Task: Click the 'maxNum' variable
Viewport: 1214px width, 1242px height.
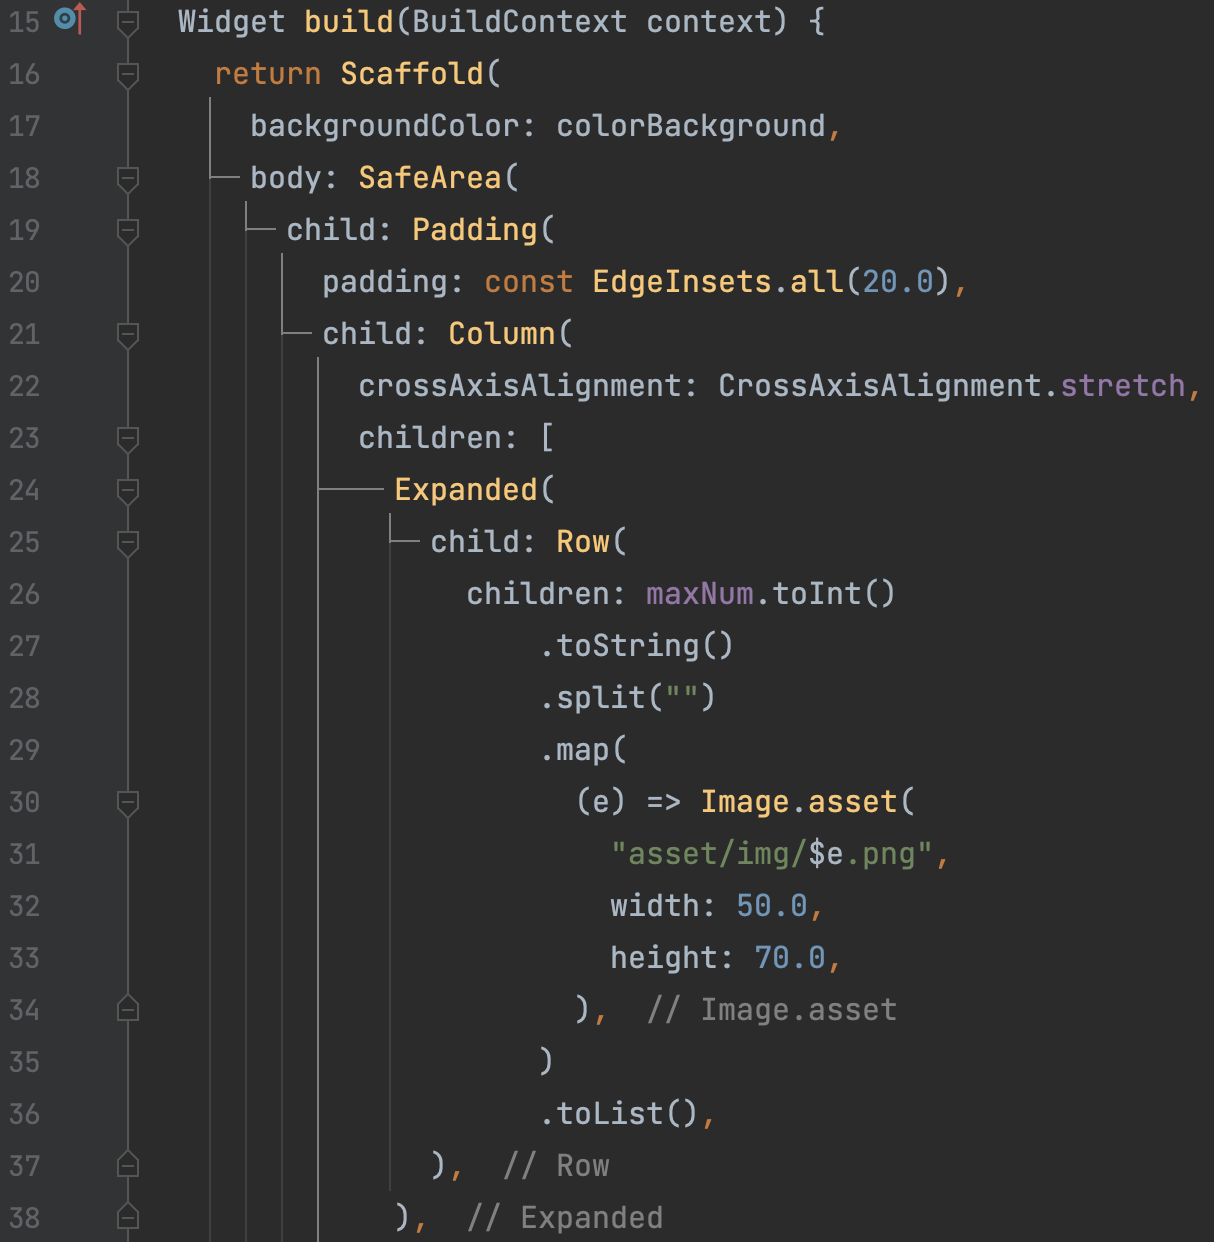Action: [x=700, y=594]
